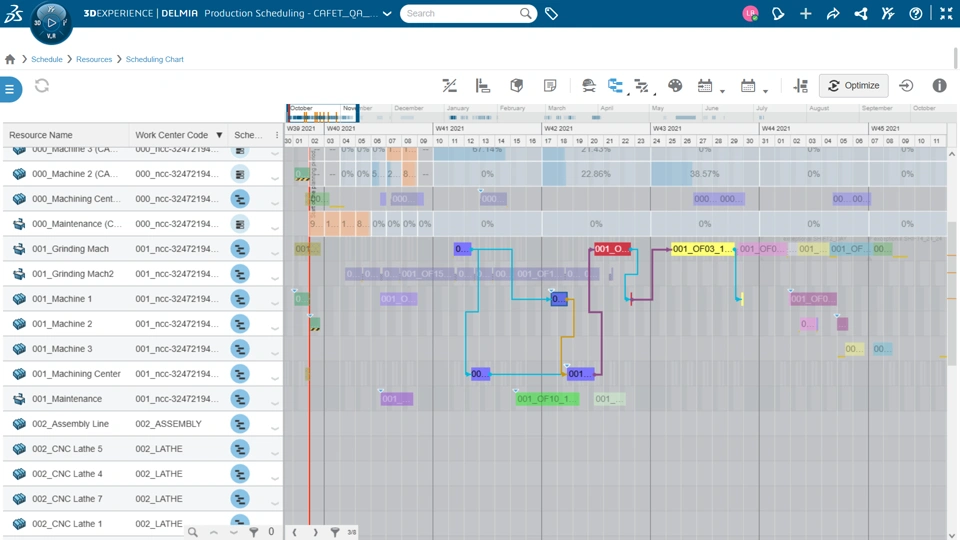960x540 pixels.
Task: Click the circled arrow export icon
Action: 906,86
